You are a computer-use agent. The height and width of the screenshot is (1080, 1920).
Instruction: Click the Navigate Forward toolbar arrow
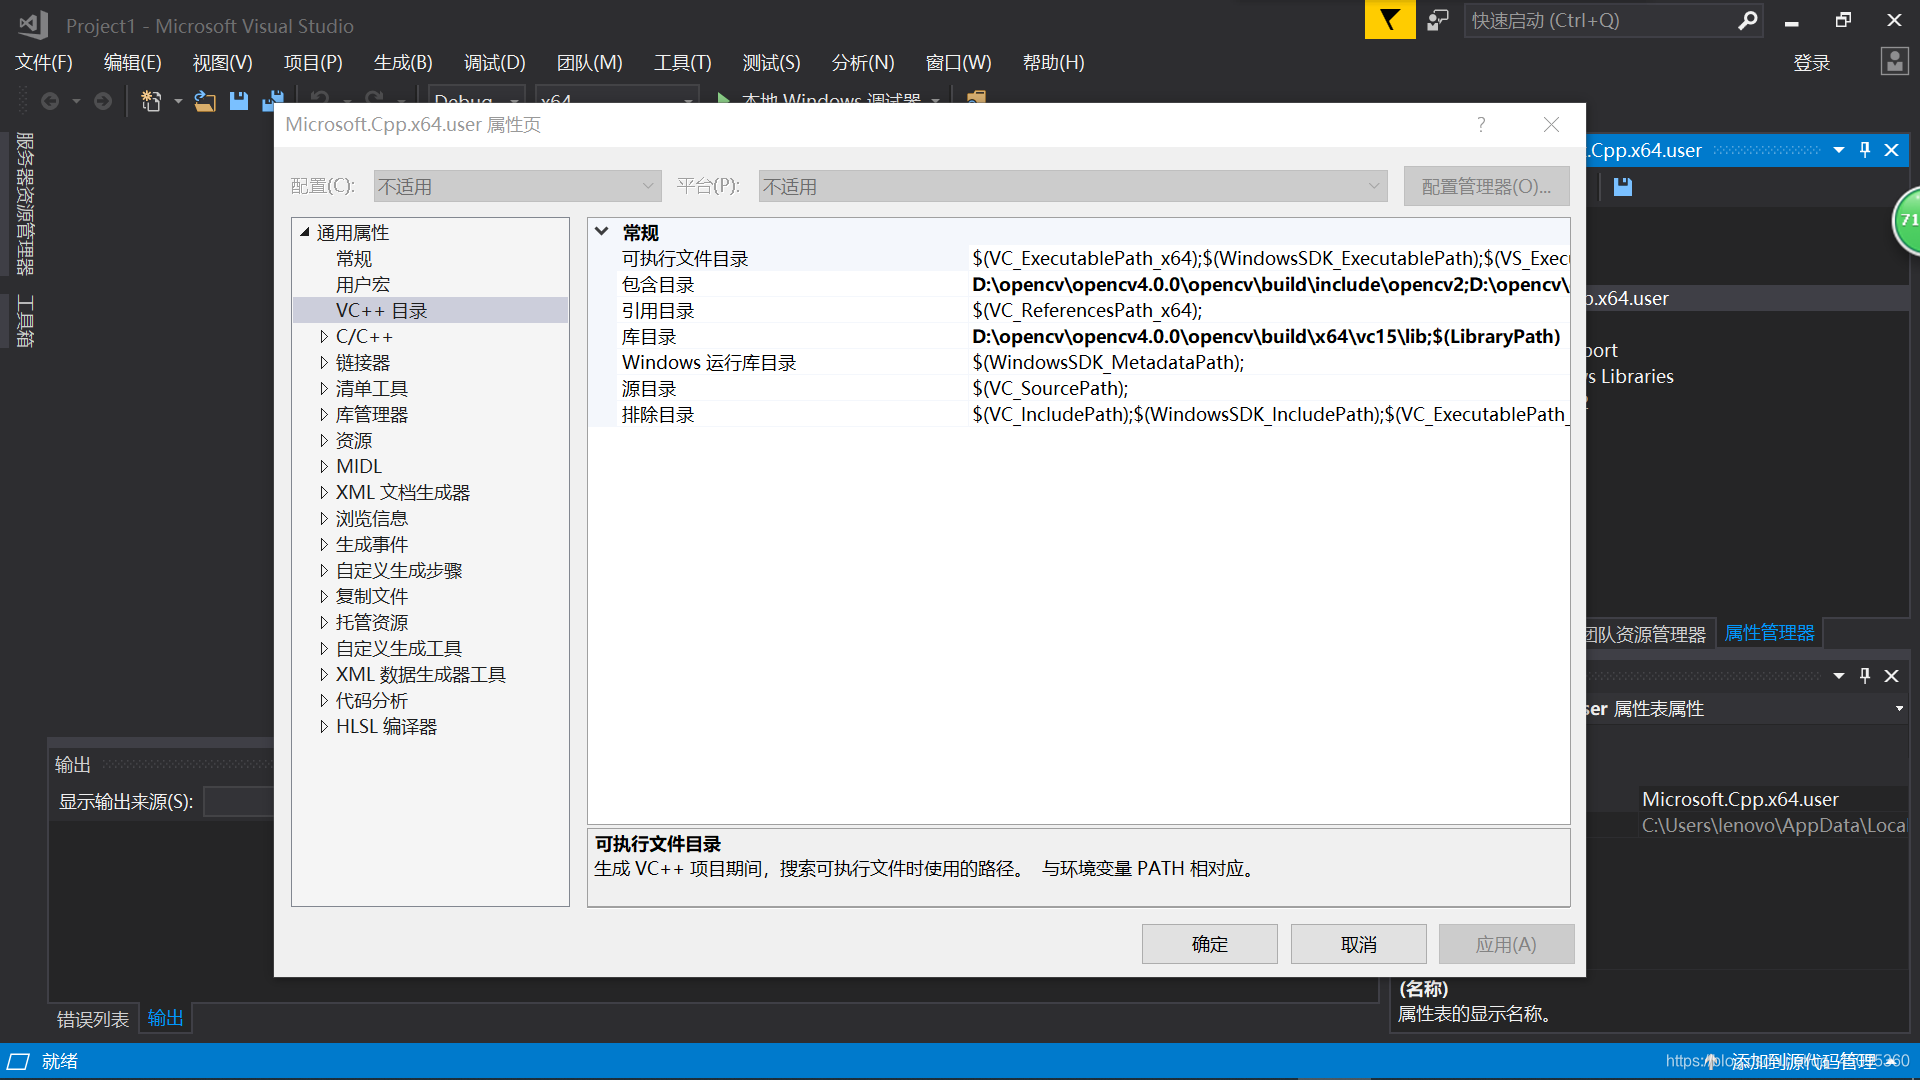point(102,101)
